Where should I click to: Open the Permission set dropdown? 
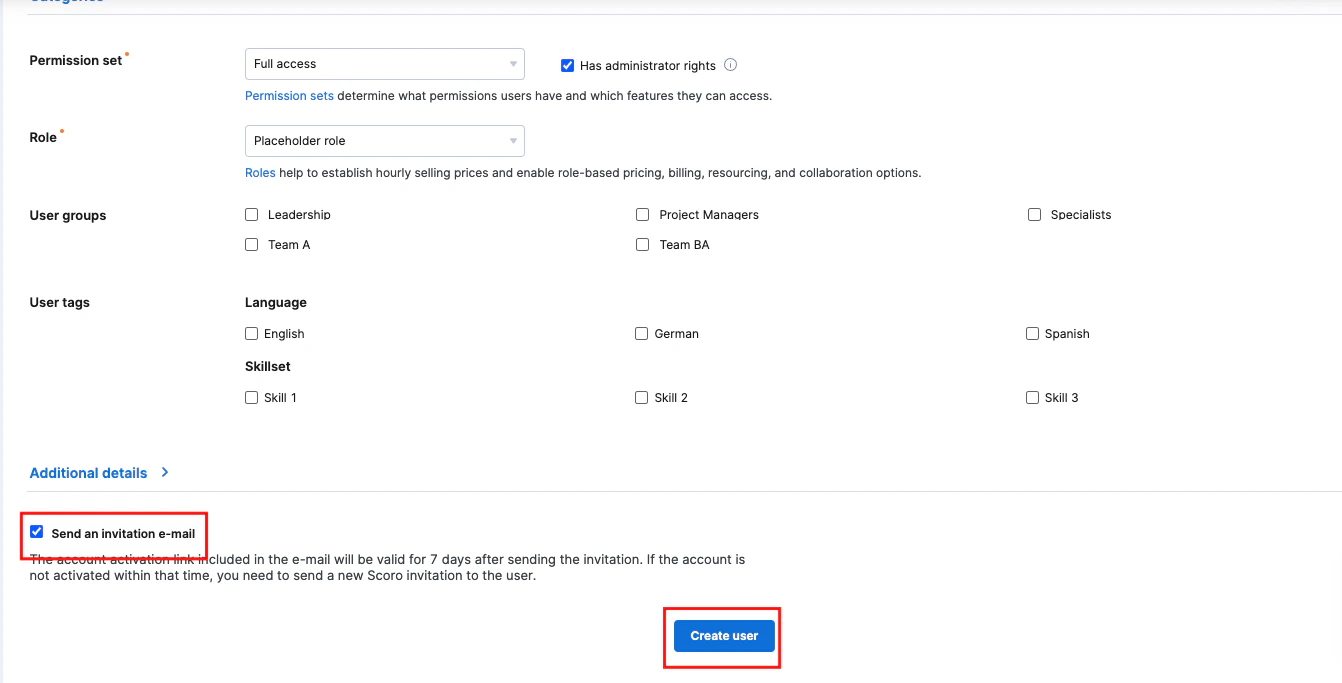[x=385, y=63]
